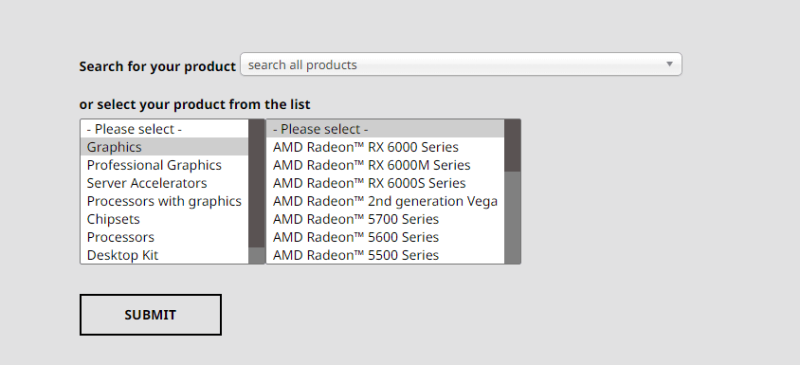Choose AMD Radeon RX 6000 Series
800x365 pixels.
tap(385, 147)
